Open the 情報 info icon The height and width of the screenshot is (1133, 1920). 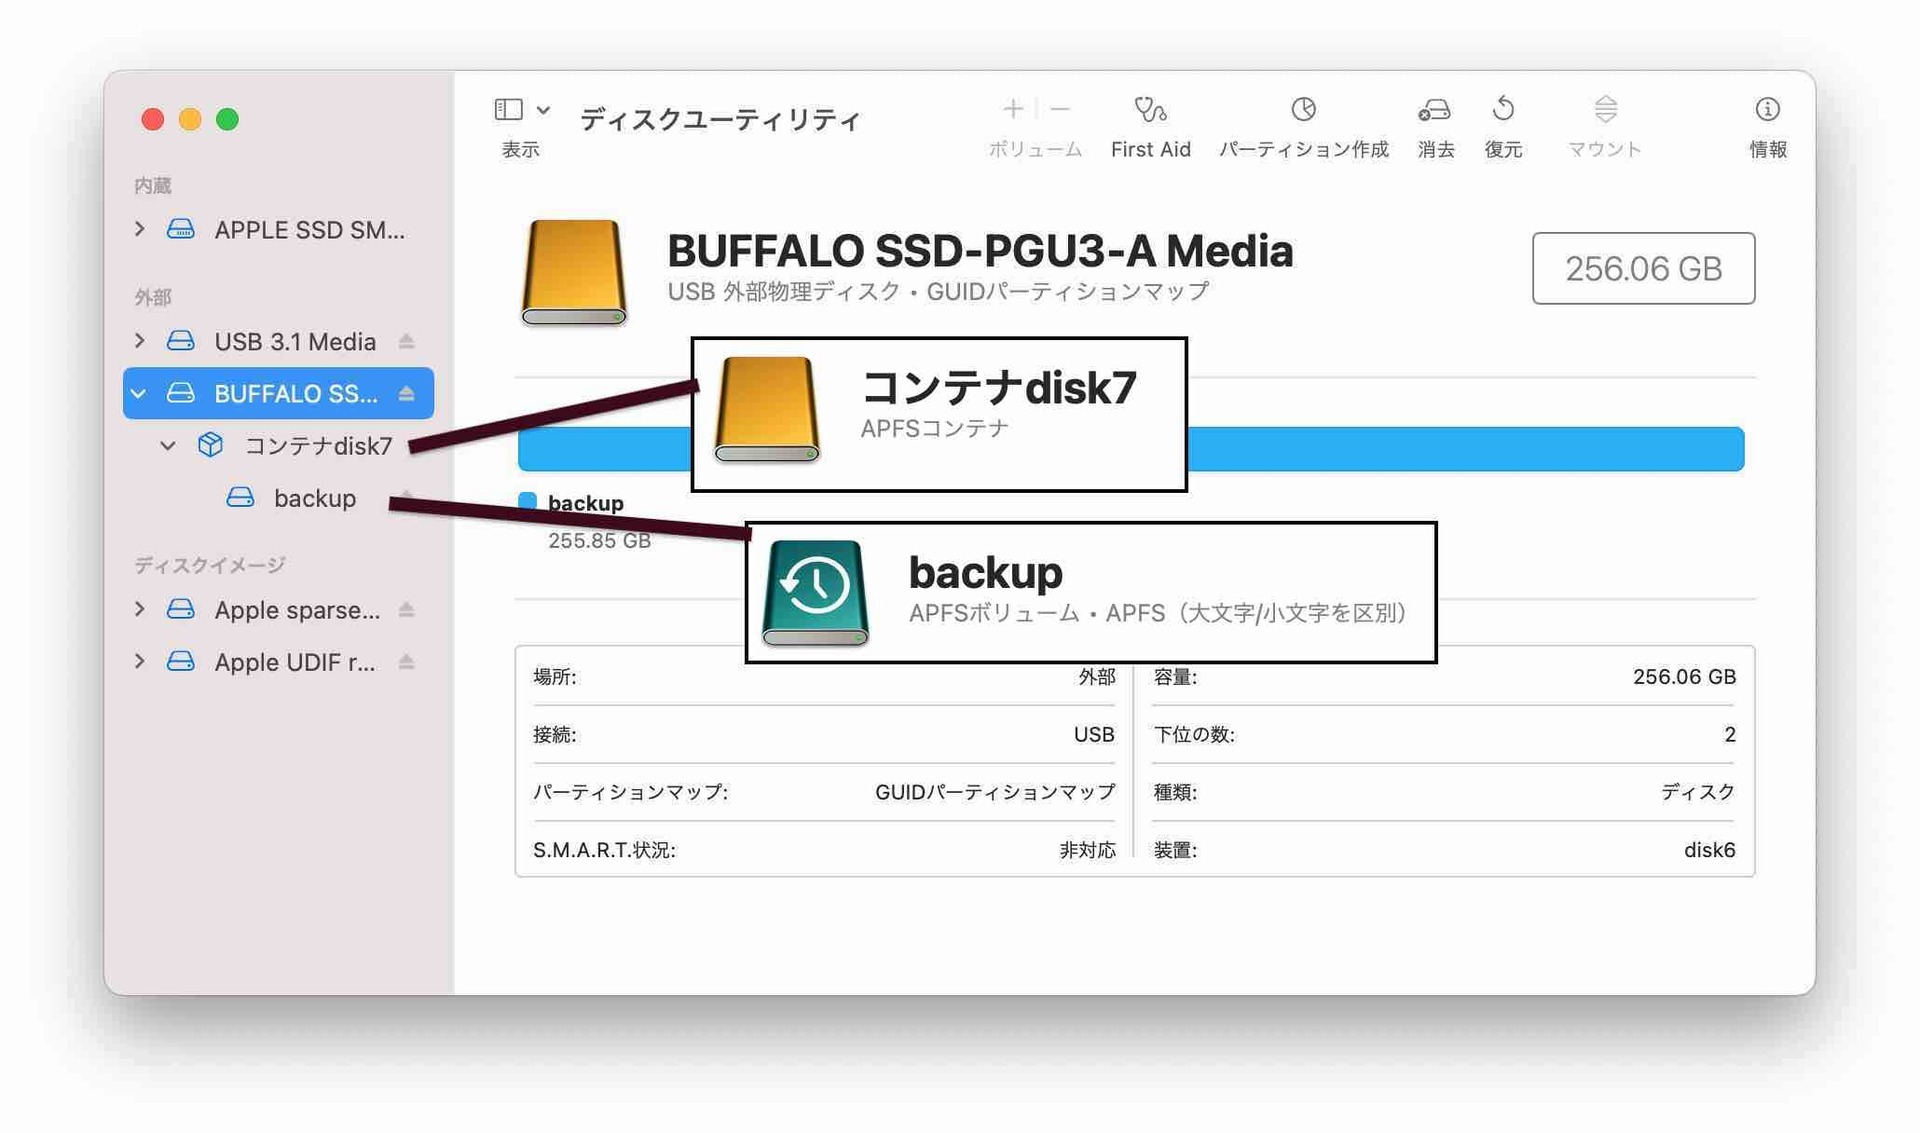tap(1767, 108)
